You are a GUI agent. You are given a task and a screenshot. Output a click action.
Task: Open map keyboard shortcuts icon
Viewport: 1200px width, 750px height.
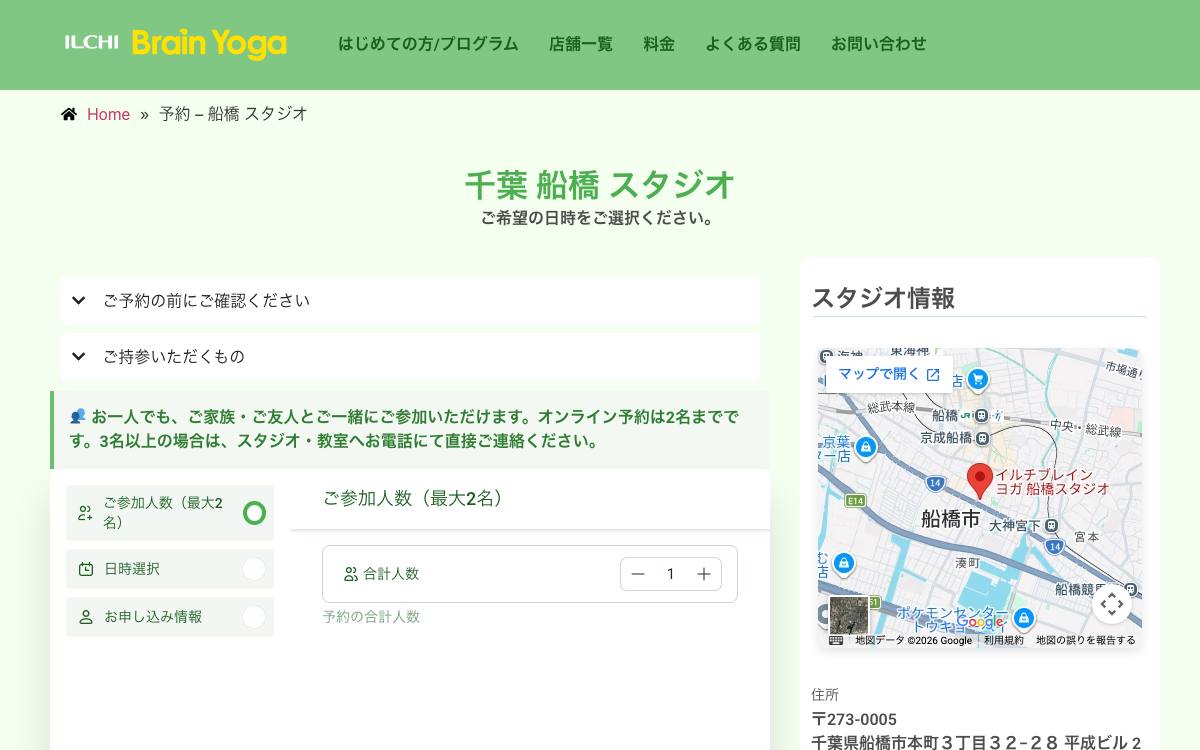(836, 640)
